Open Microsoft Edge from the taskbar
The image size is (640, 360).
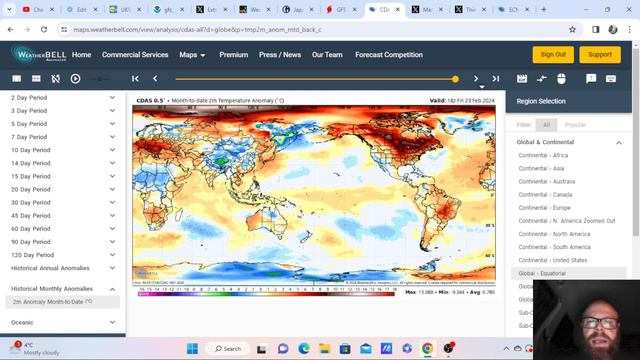(304, 349)
